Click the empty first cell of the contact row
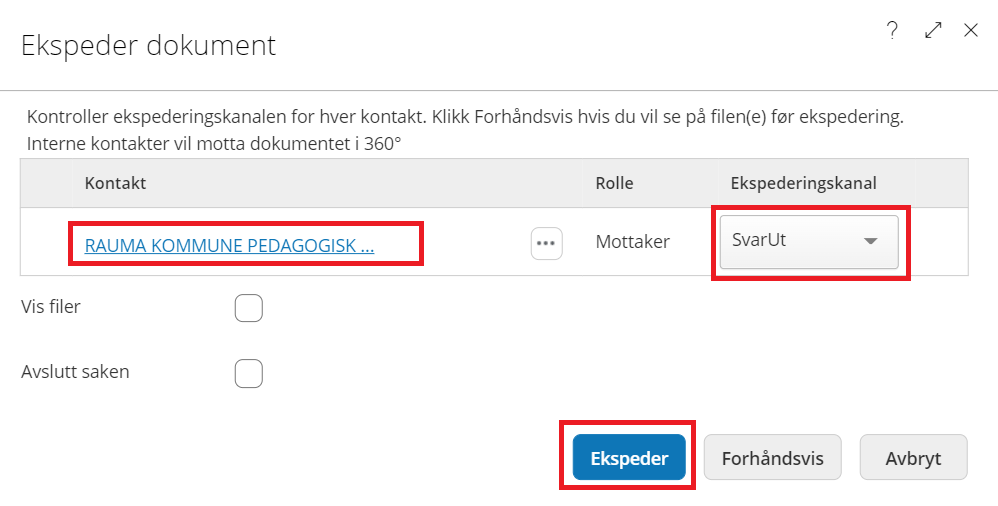The width and height of the screenshot is (998, 506). pos(46,242)
